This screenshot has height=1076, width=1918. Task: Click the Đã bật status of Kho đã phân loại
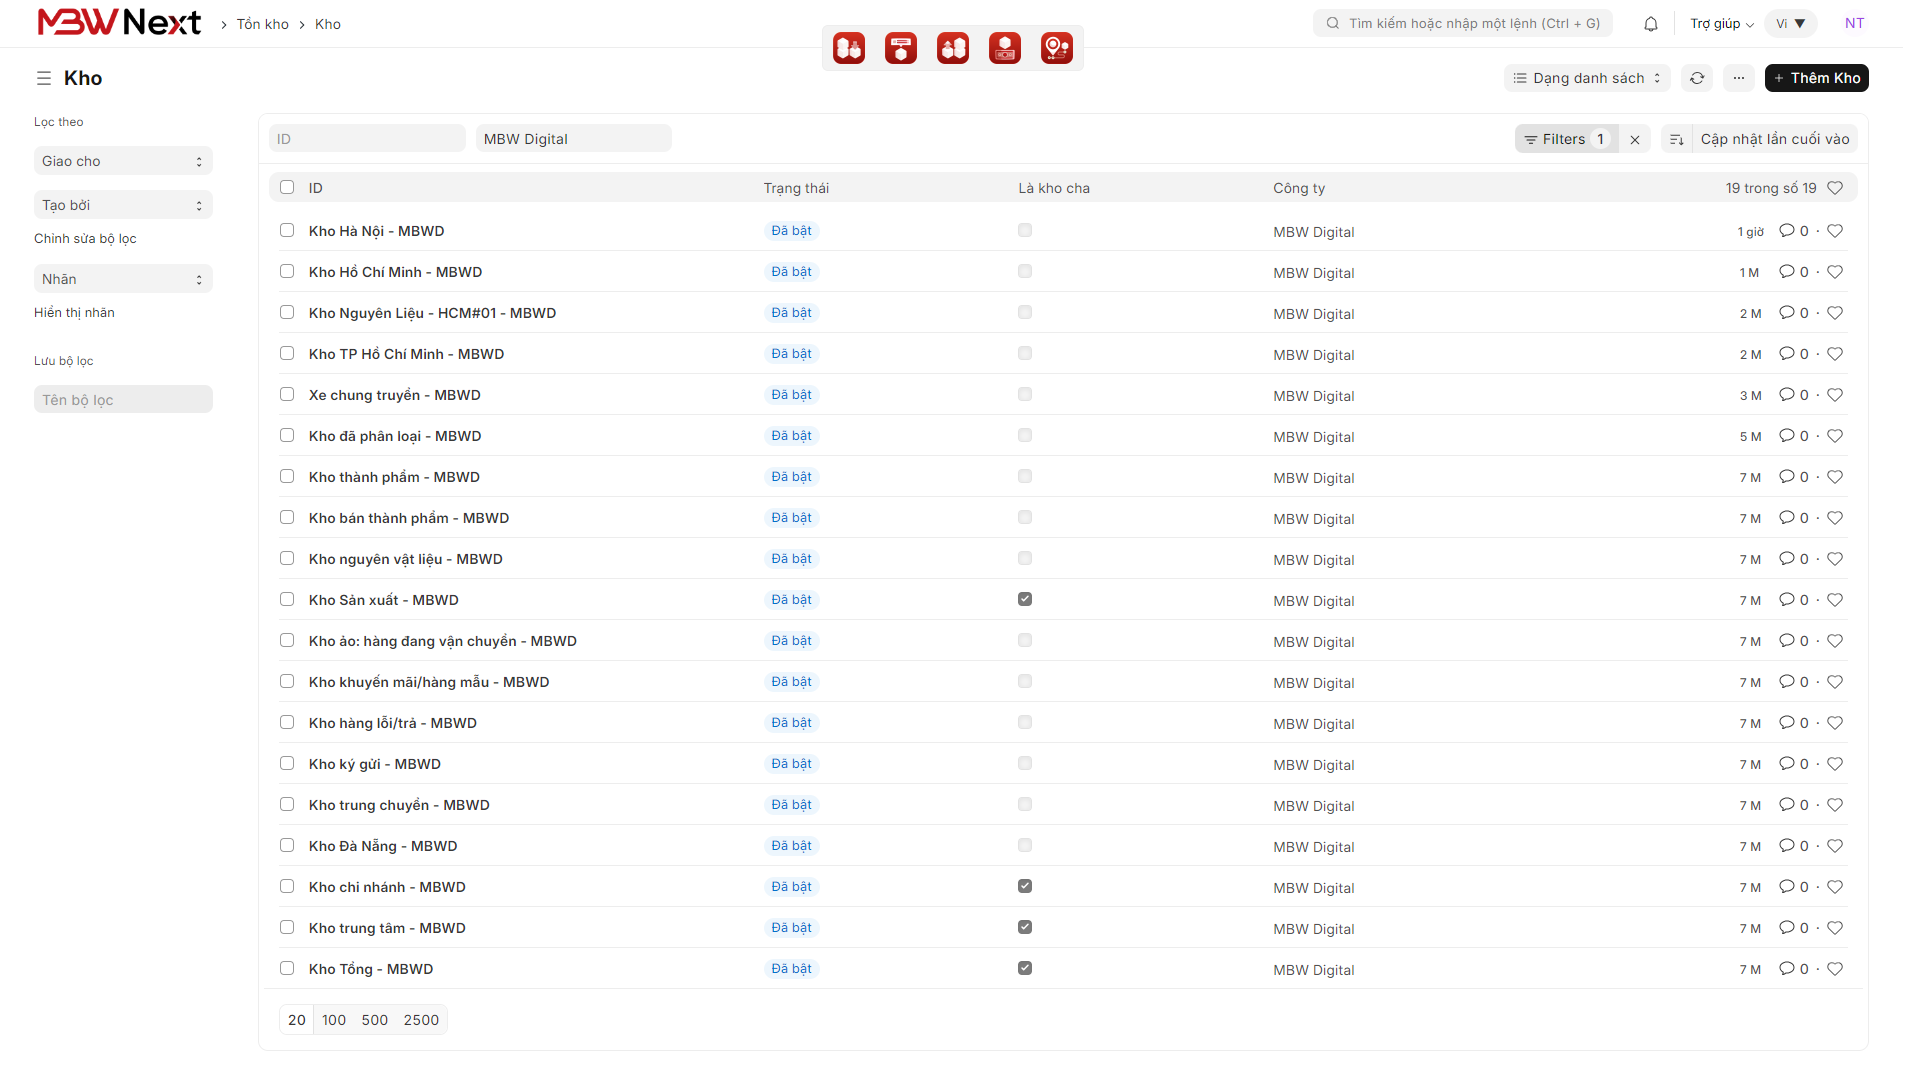(x=791, y=436)
